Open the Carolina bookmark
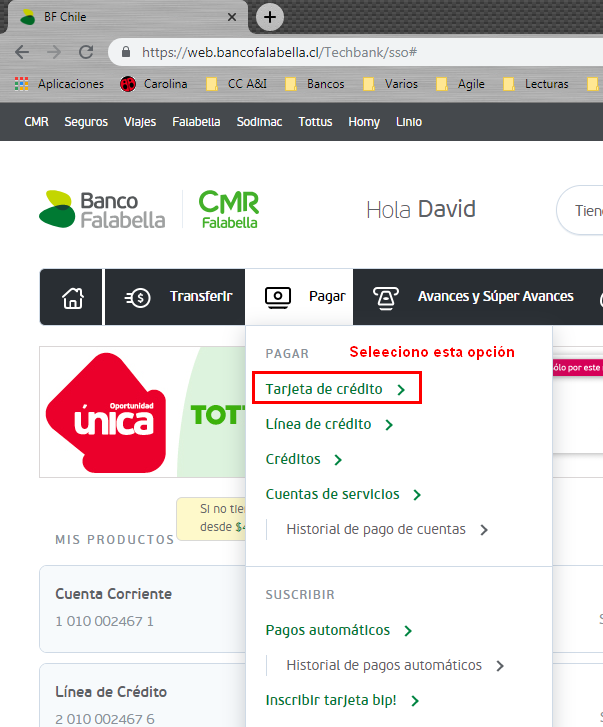Image resolution: width=603 pixels, height=727 pixels. pos(154,84)
